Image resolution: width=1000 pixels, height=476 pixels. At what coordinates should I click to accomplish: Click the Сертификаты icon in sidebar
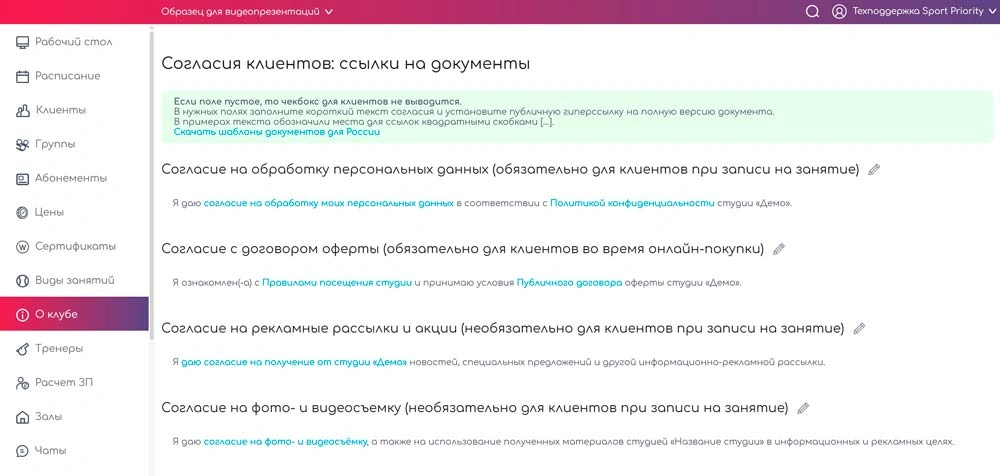point(22,246)
